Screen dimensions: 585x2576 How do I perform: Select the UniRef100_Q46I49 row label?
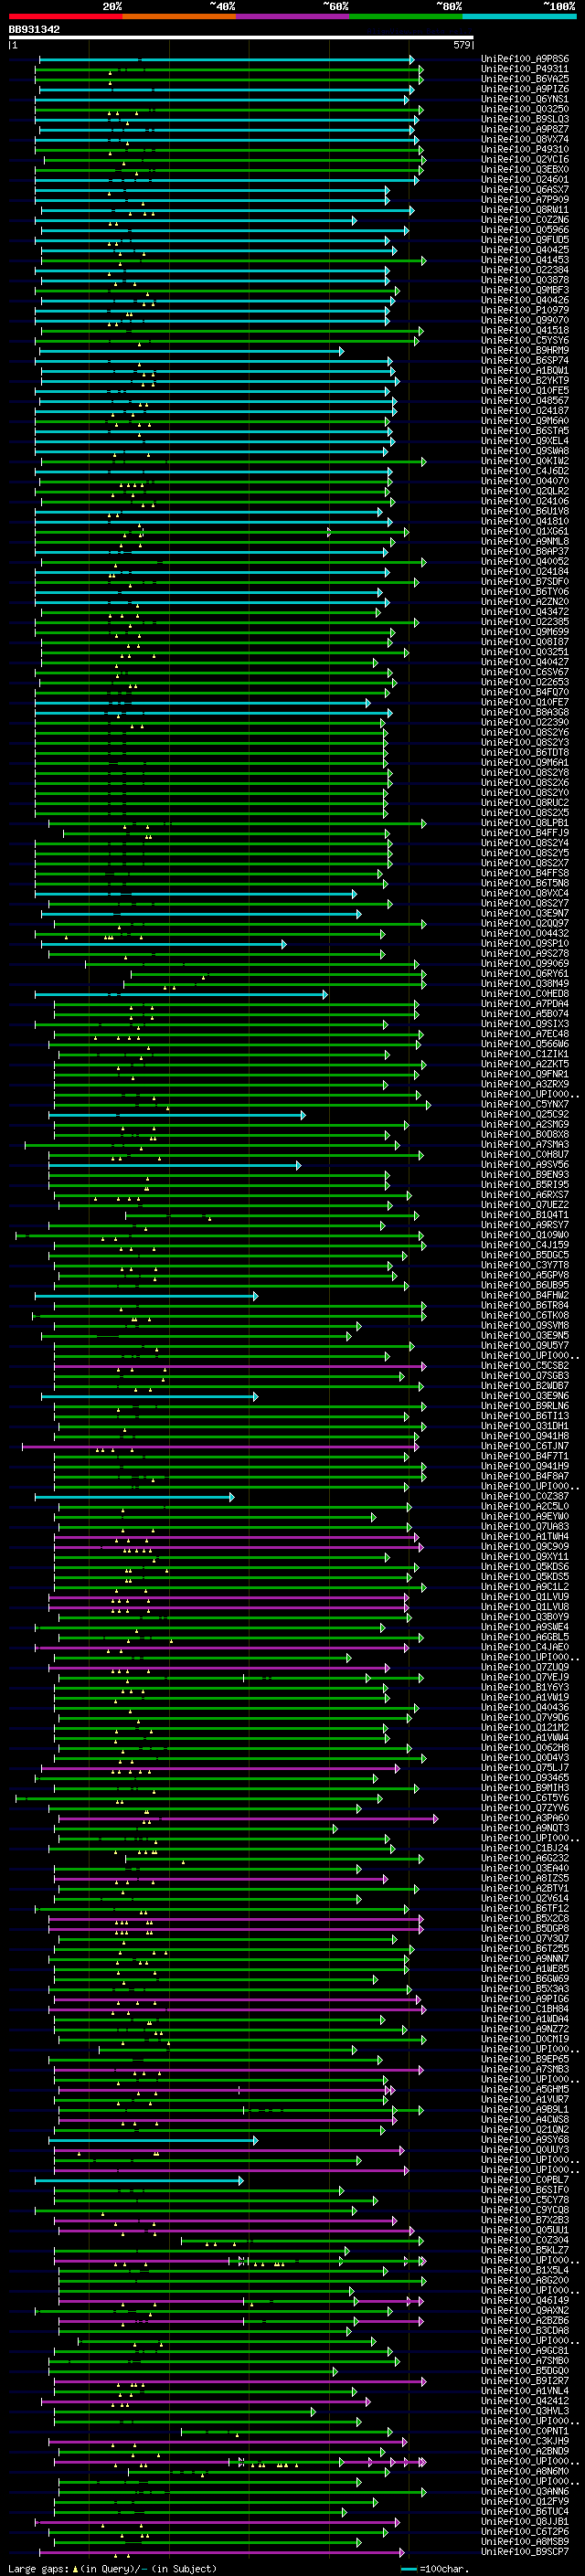coord(525,2300)
